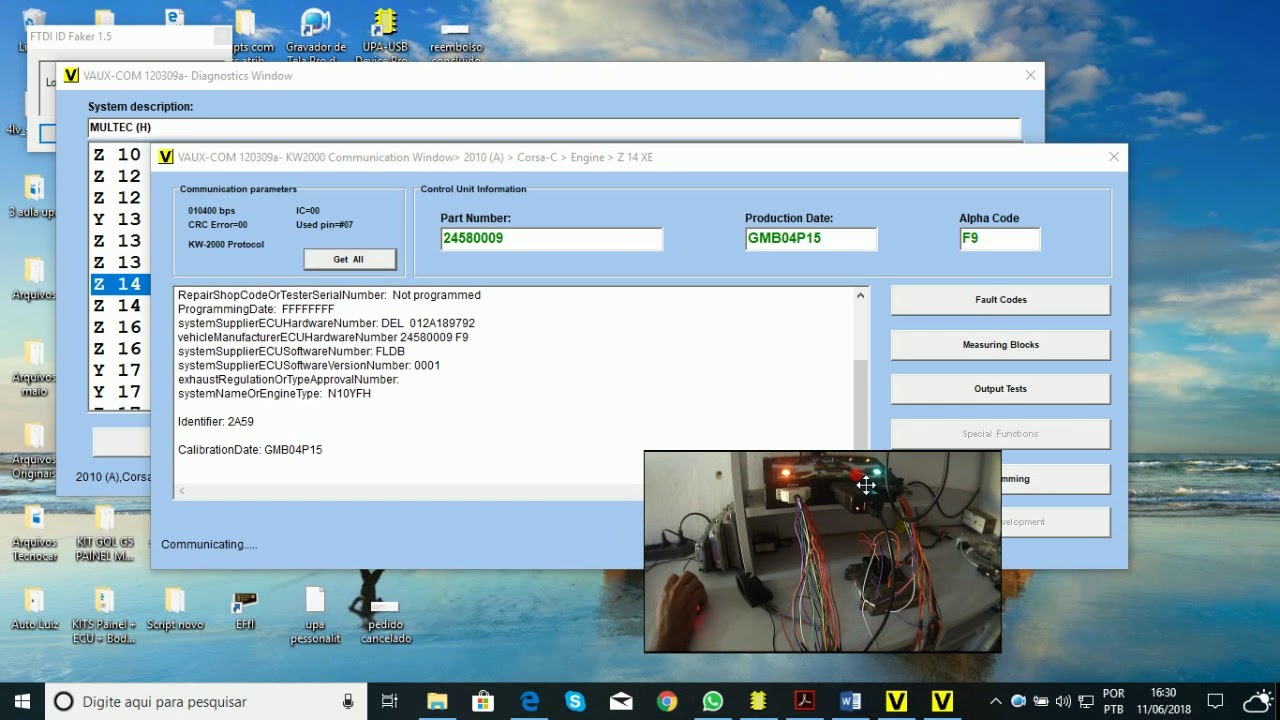Open the Windows Start menu
This screenshot has height=720, width=1280.
pyautogui.click(x=22, y=701)
